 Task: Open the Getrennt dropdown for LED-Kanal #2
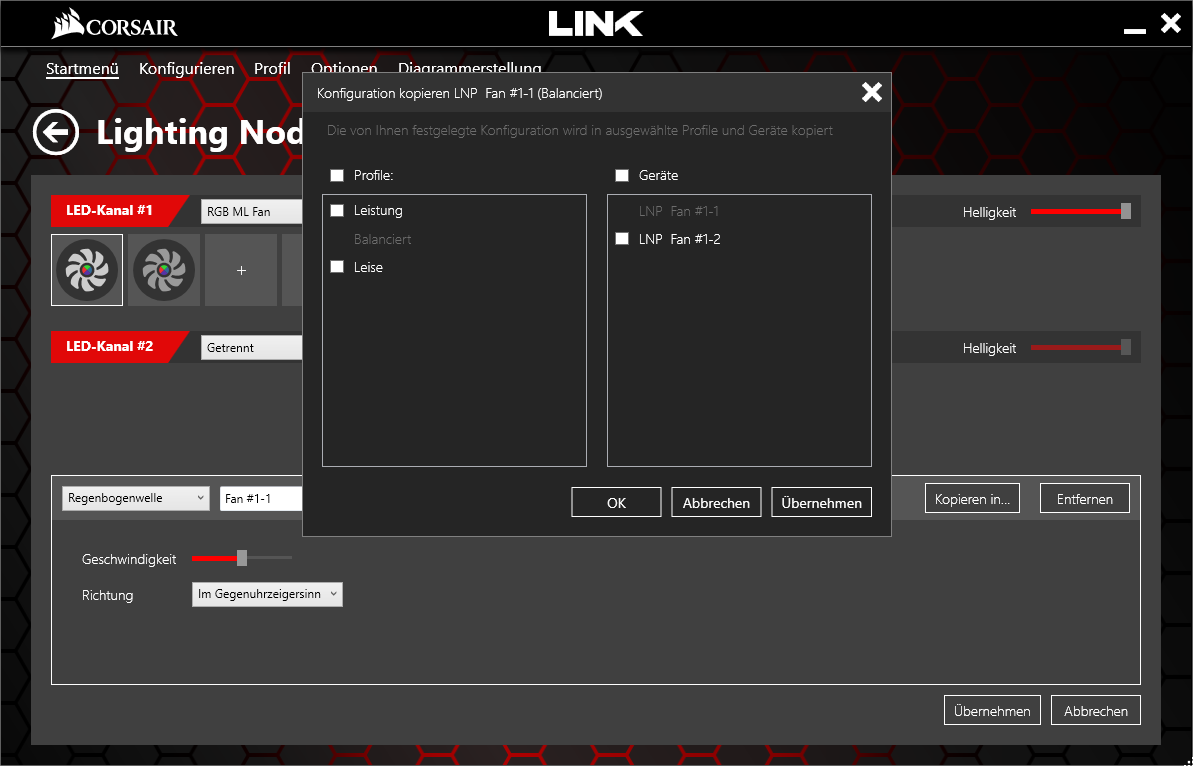252,348
